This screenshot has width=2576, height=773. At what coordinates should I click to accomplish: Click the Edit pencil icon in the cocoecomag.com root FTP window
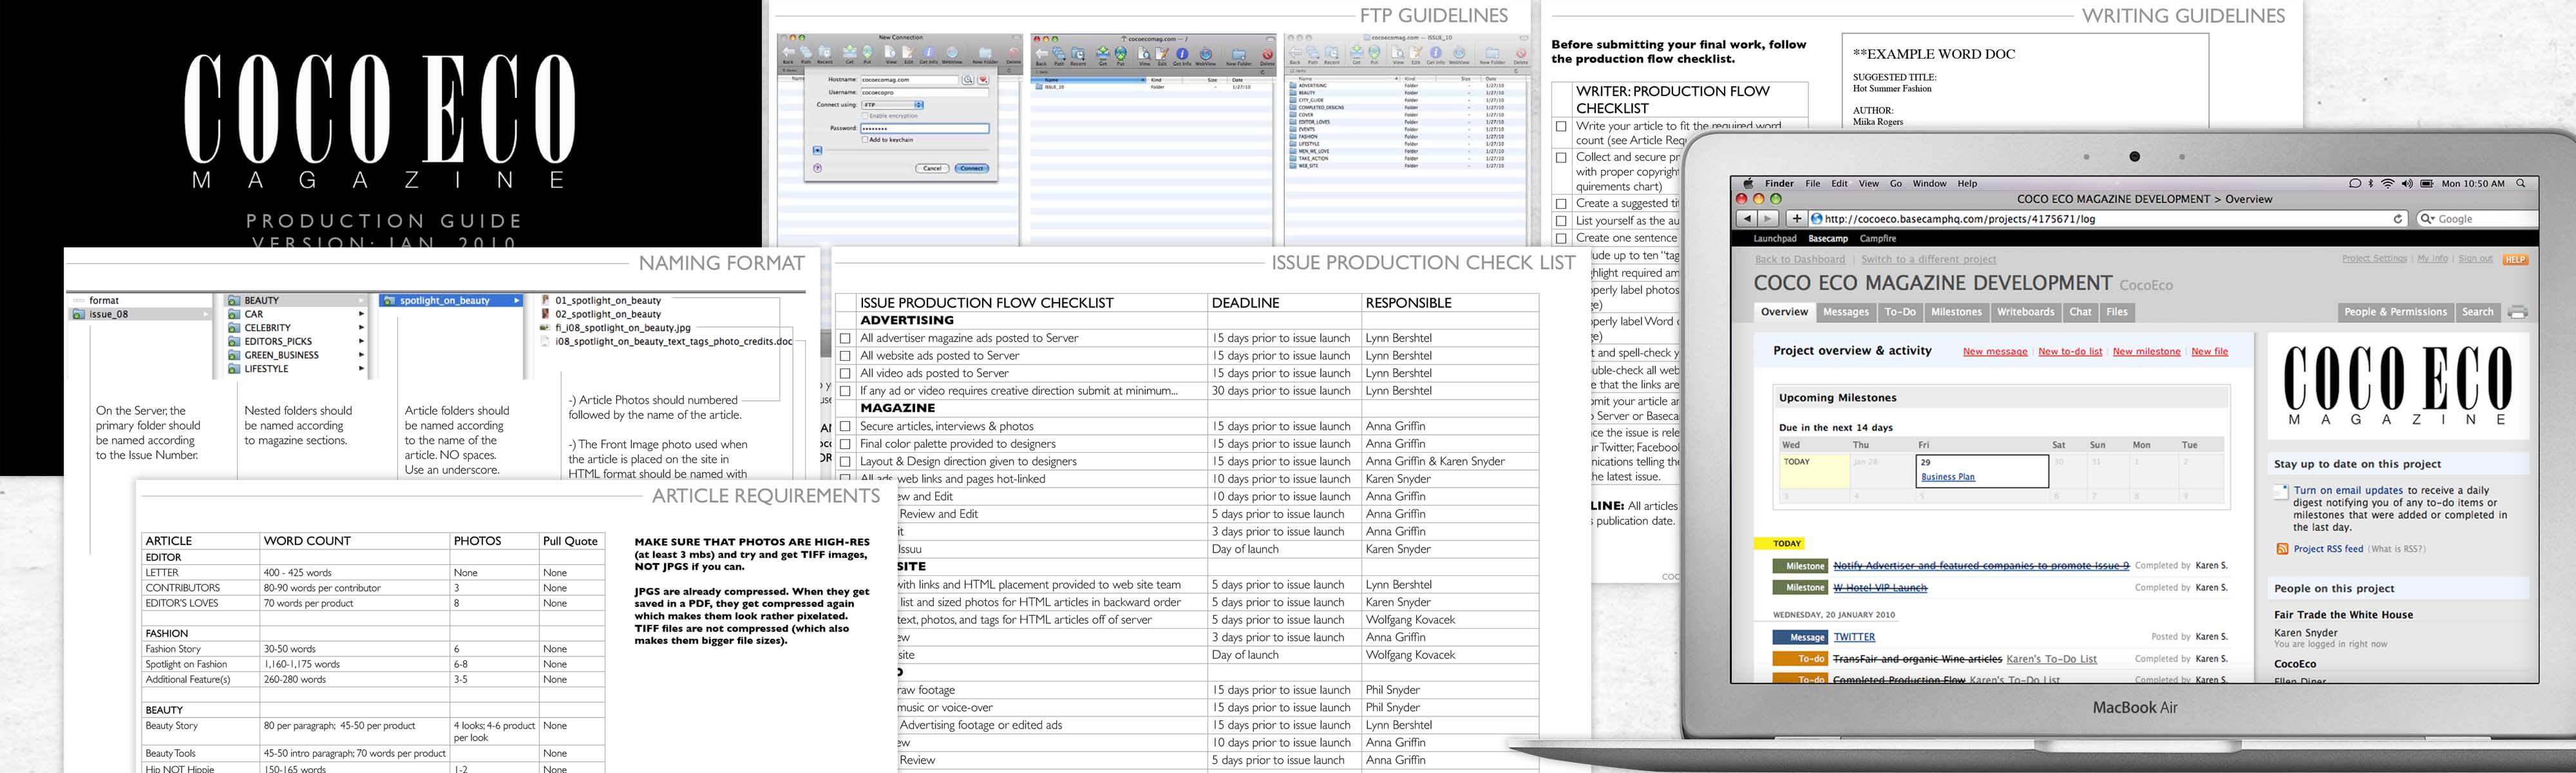pyautogui.click(x=1162, y=54)
